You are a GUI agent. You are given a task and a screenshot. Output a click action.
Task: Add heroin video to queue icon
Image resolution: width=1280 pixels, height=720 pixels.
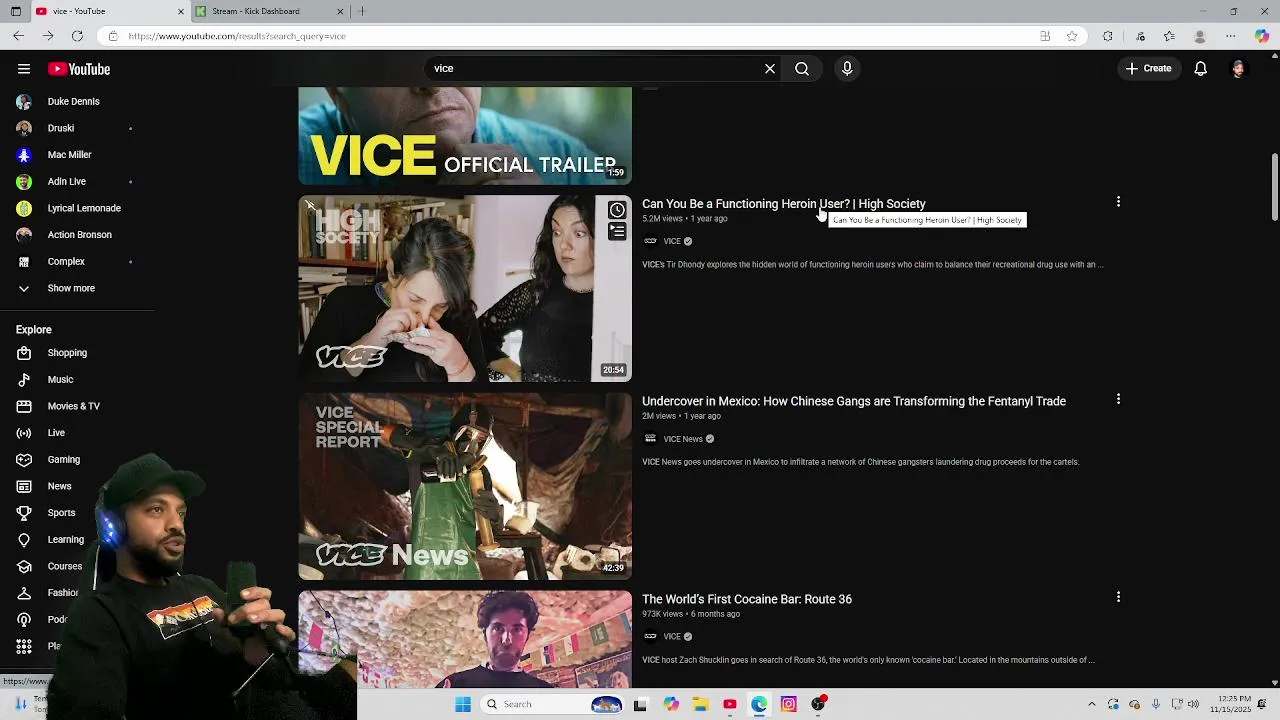[617, 232]
